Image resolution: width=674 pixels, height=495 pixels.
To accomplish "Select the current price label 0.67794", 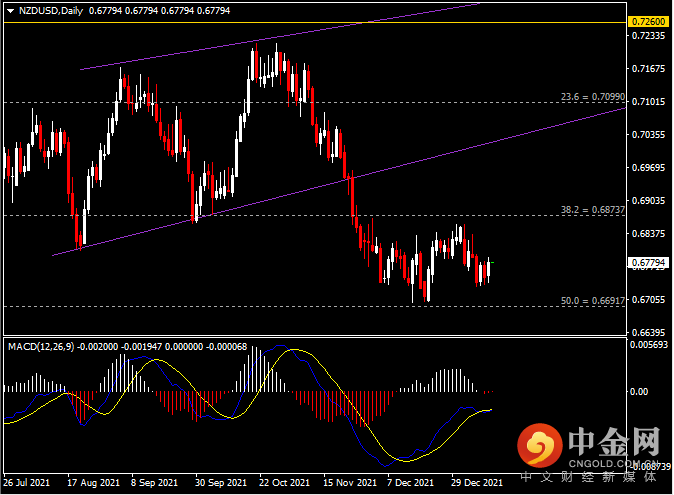I will pyautogui.click(x=649, y=263).
